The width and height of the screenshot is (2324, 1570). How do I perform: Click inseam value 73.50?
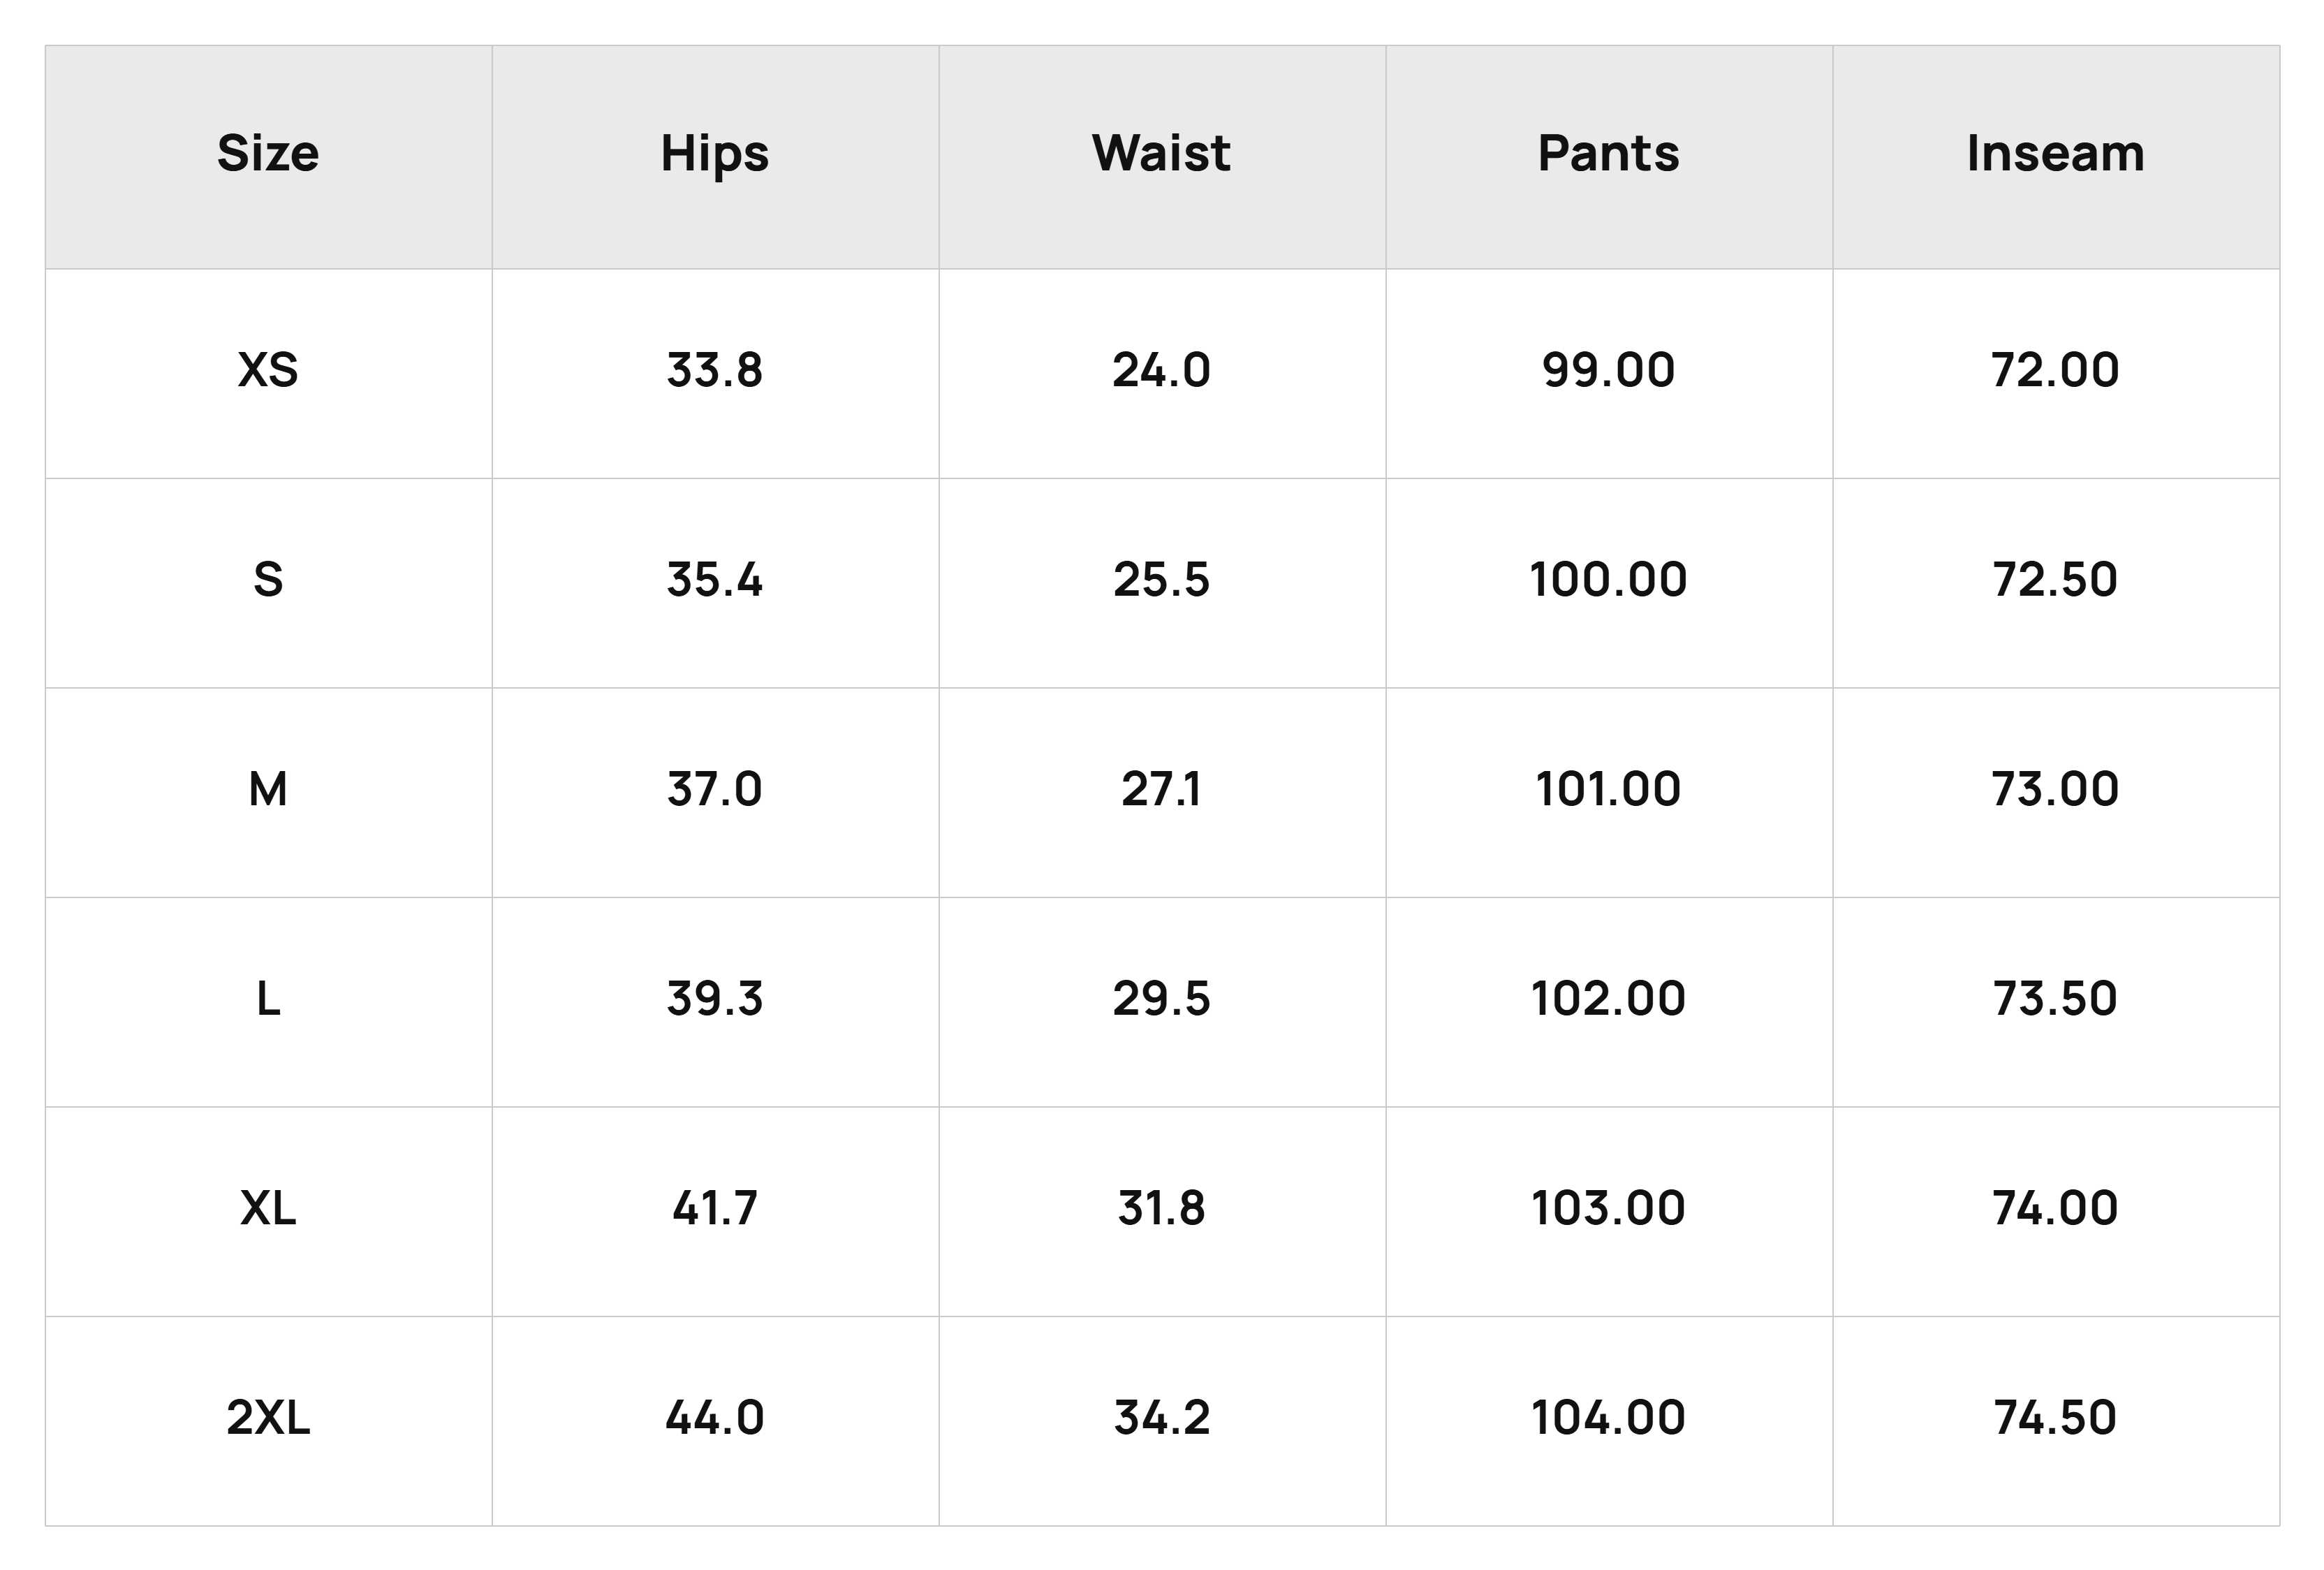pyautogui.click(x=2056, y=1000)
